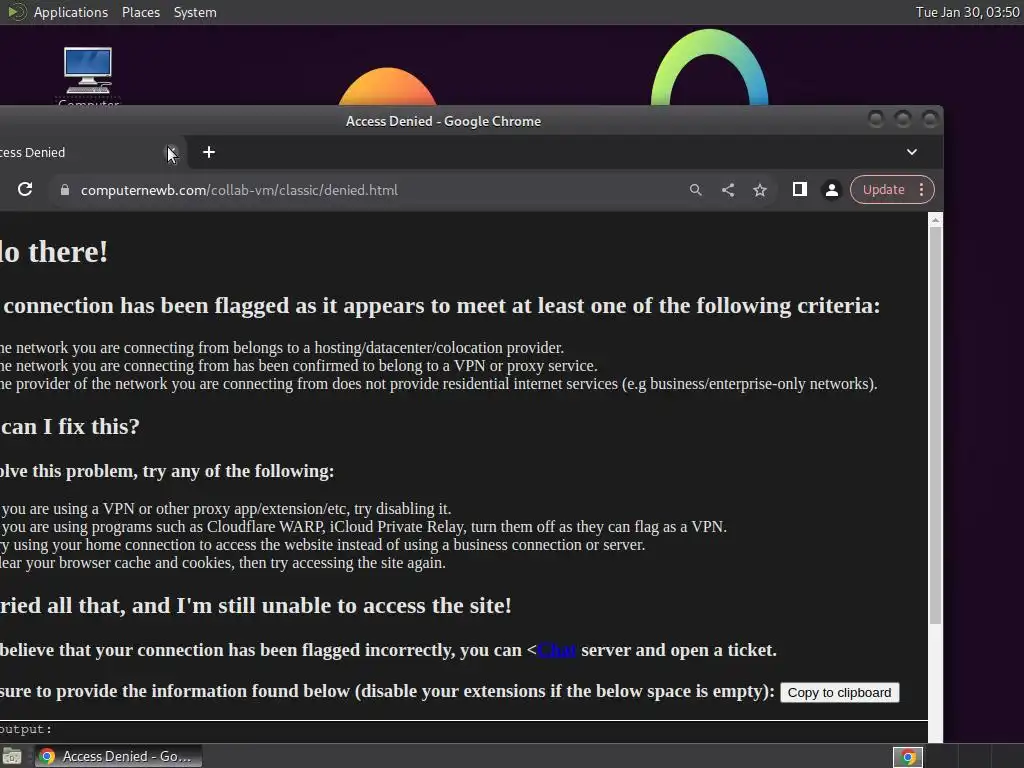
Task: Open the padlock site info icon
Action: click(64, 190)
